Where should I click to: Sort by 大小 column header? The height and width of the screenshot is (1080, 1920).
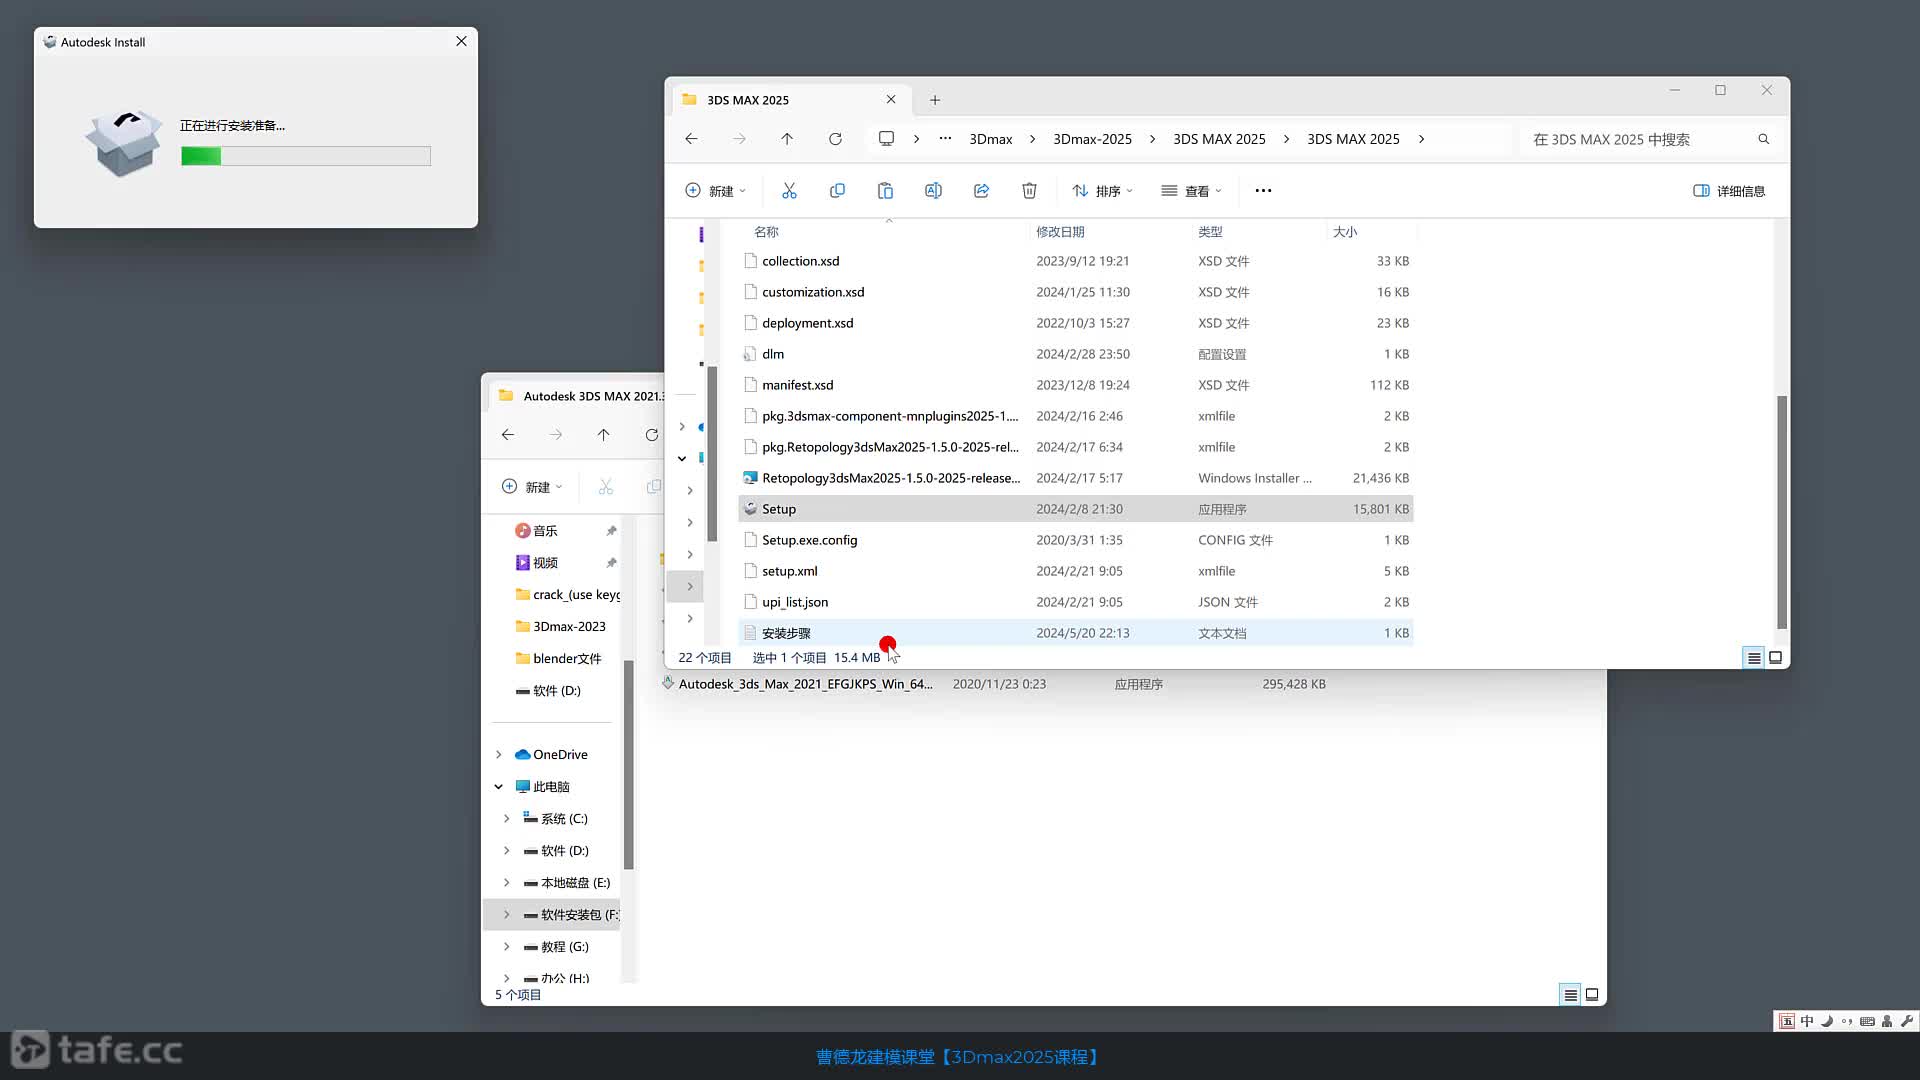click(x=1345, y=232)
